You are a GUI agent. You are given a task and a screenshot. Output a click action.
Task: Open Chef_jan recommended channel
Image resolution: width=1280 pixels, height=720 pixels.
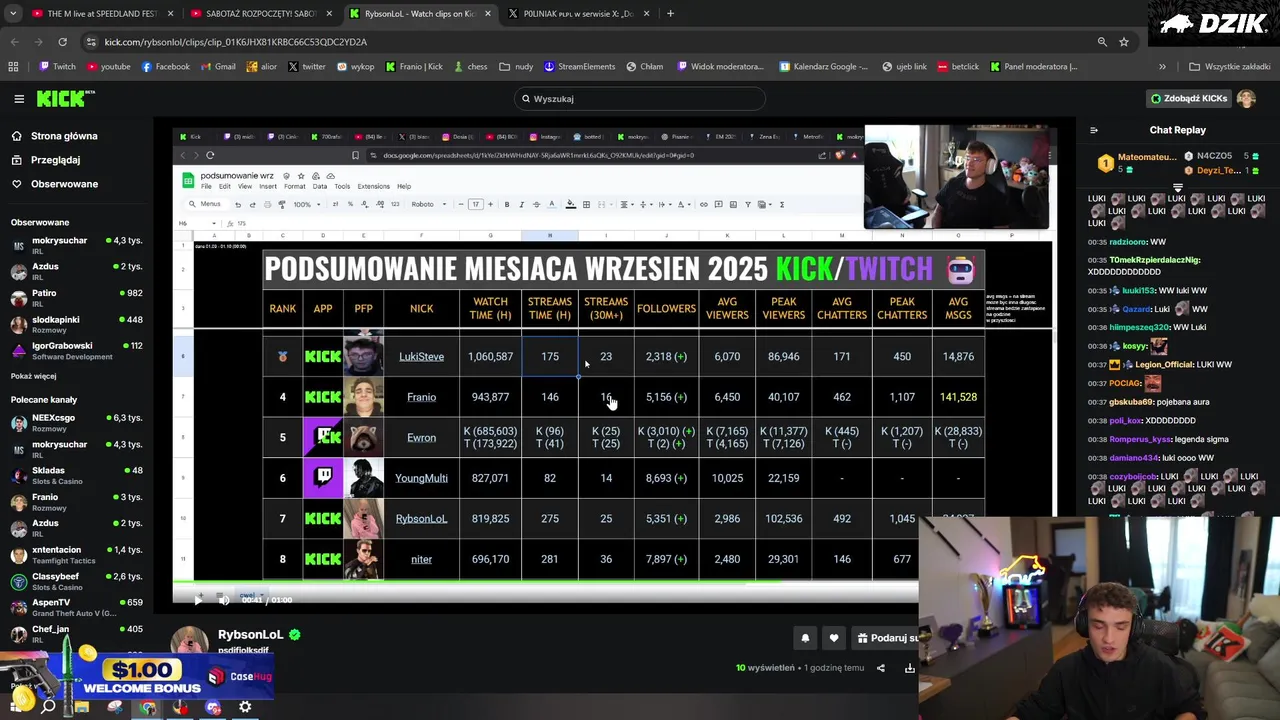[77, 633]
